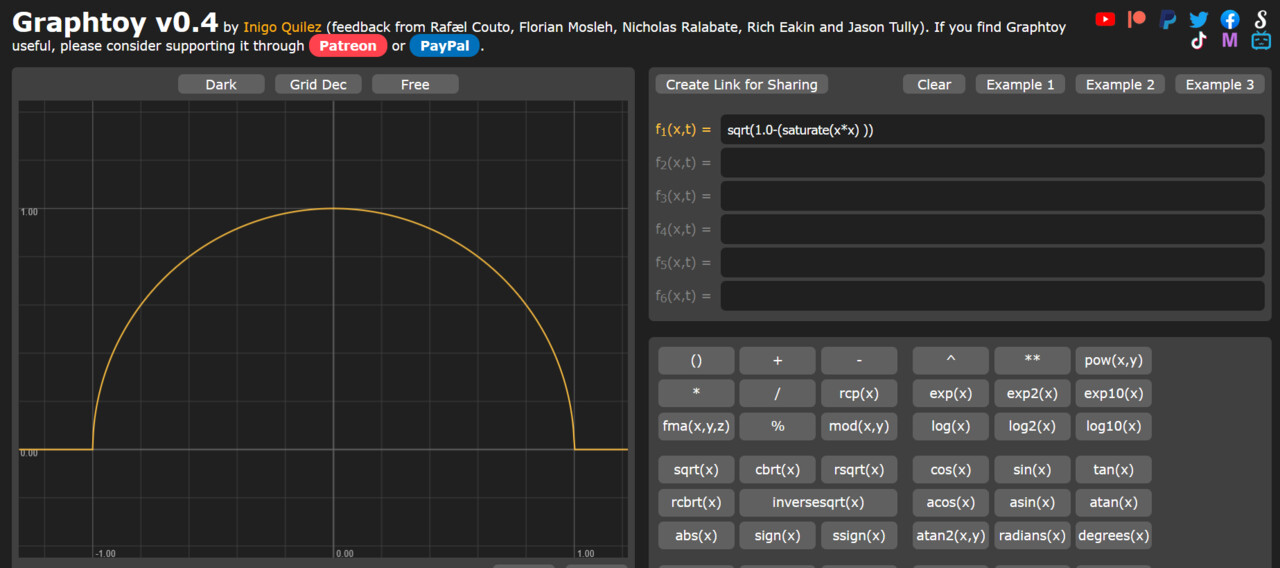Insert the divide / operator
Viewport: 1280px width, 568px height.
click(x=778, y=393)
